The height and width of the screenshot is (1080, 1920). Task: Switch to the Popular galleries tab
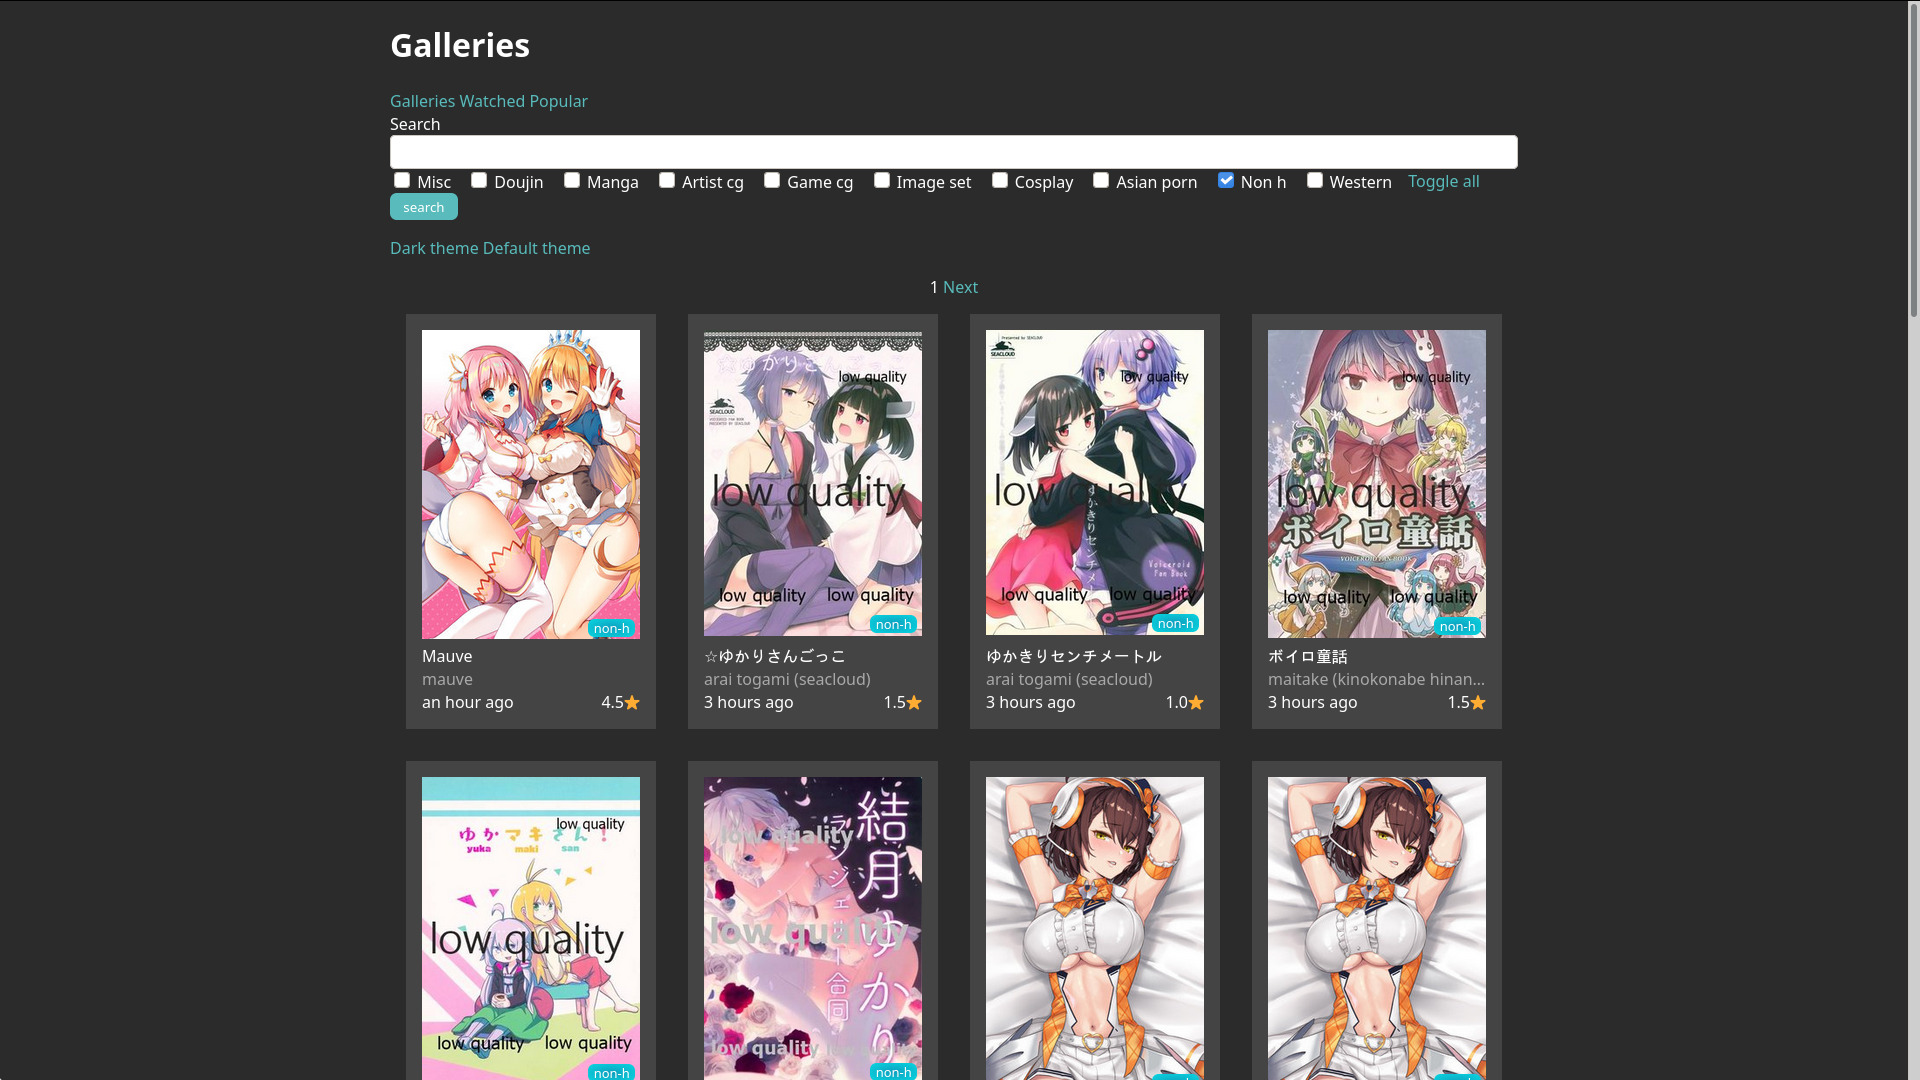click(x=558, y=101)
